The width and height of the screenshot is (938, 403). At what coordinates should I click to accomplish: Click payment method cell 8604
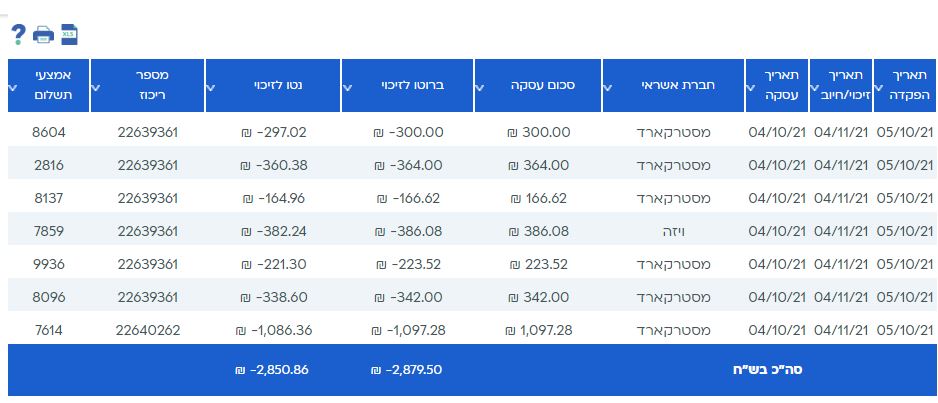click(48, 132)
